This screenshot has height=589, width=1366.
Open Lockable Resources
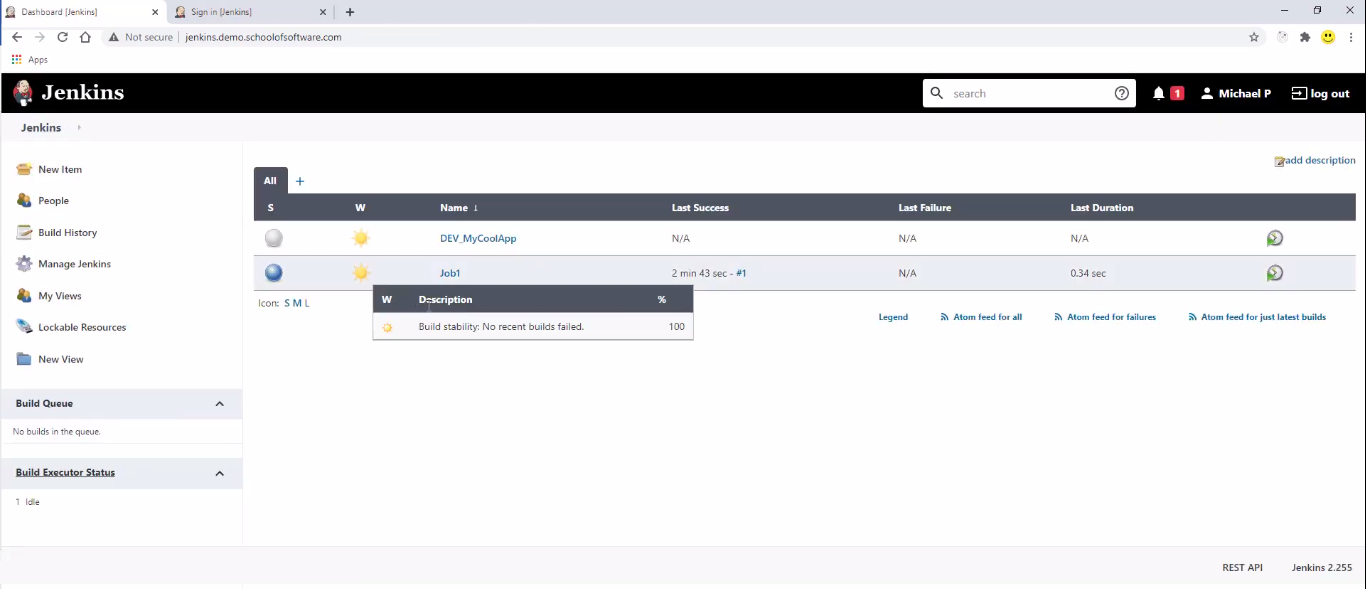79,327
